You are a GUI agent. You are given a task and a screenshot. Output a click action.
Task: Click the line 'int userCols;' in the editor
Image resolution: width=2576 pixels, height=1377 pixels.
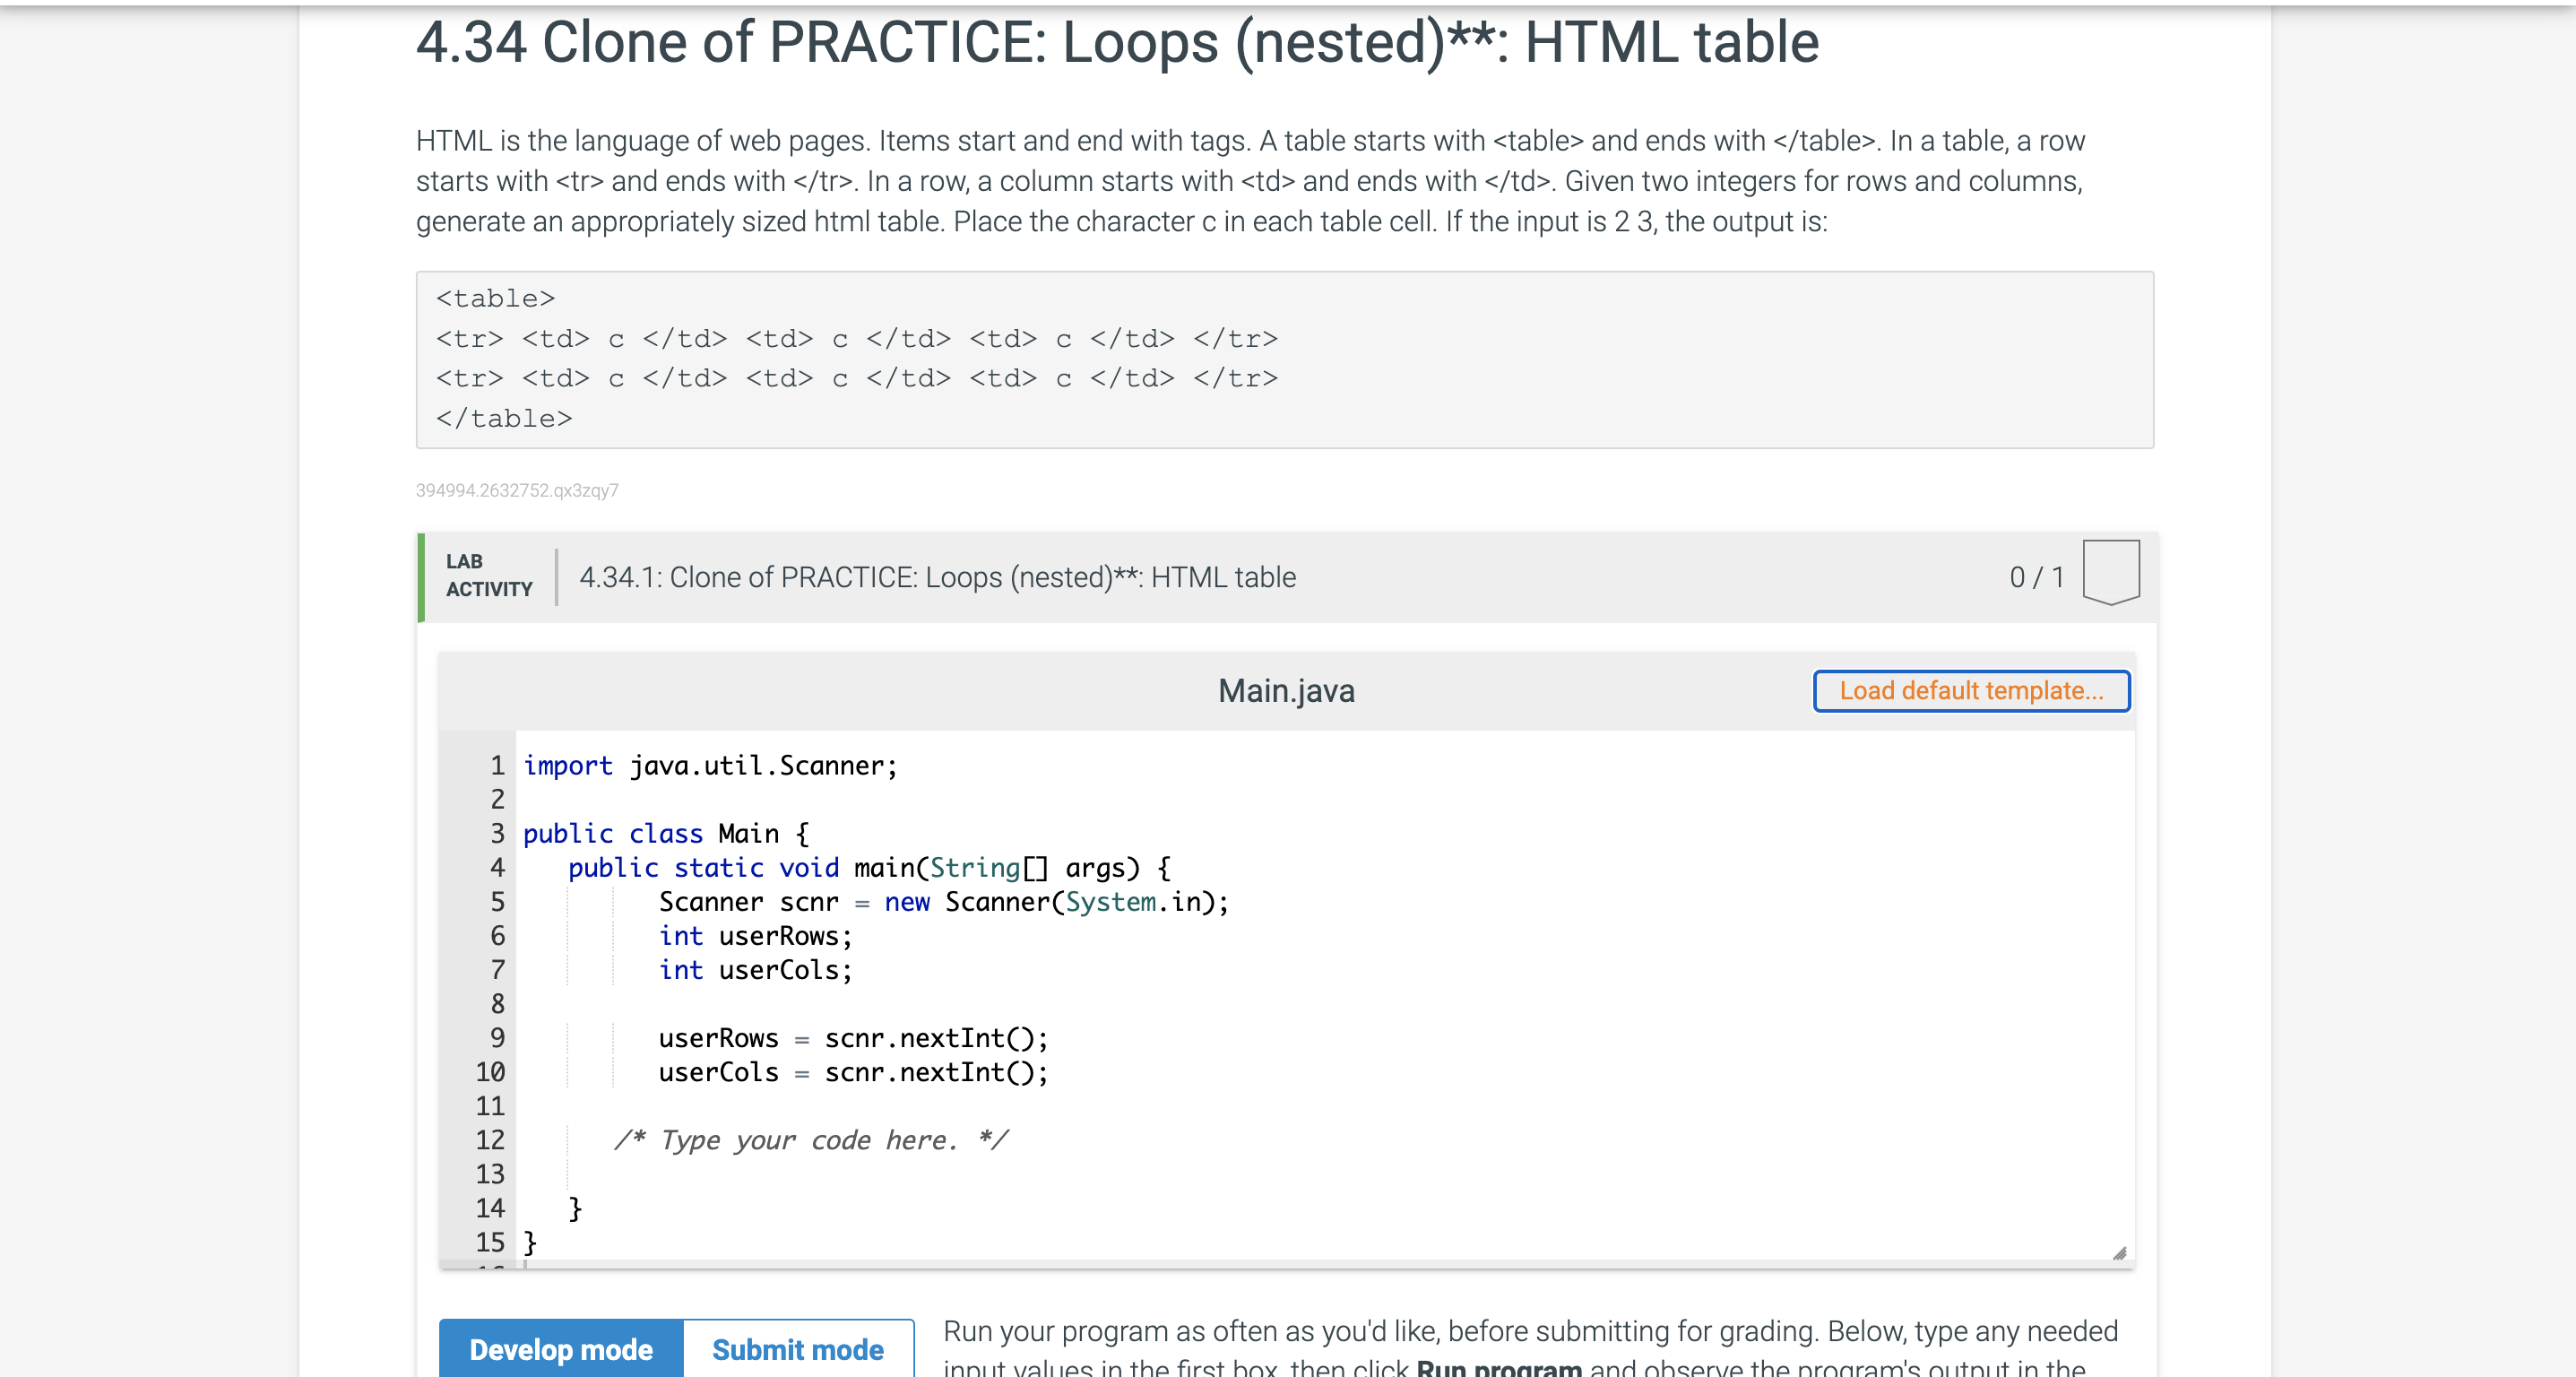click(x=755, y=970)
